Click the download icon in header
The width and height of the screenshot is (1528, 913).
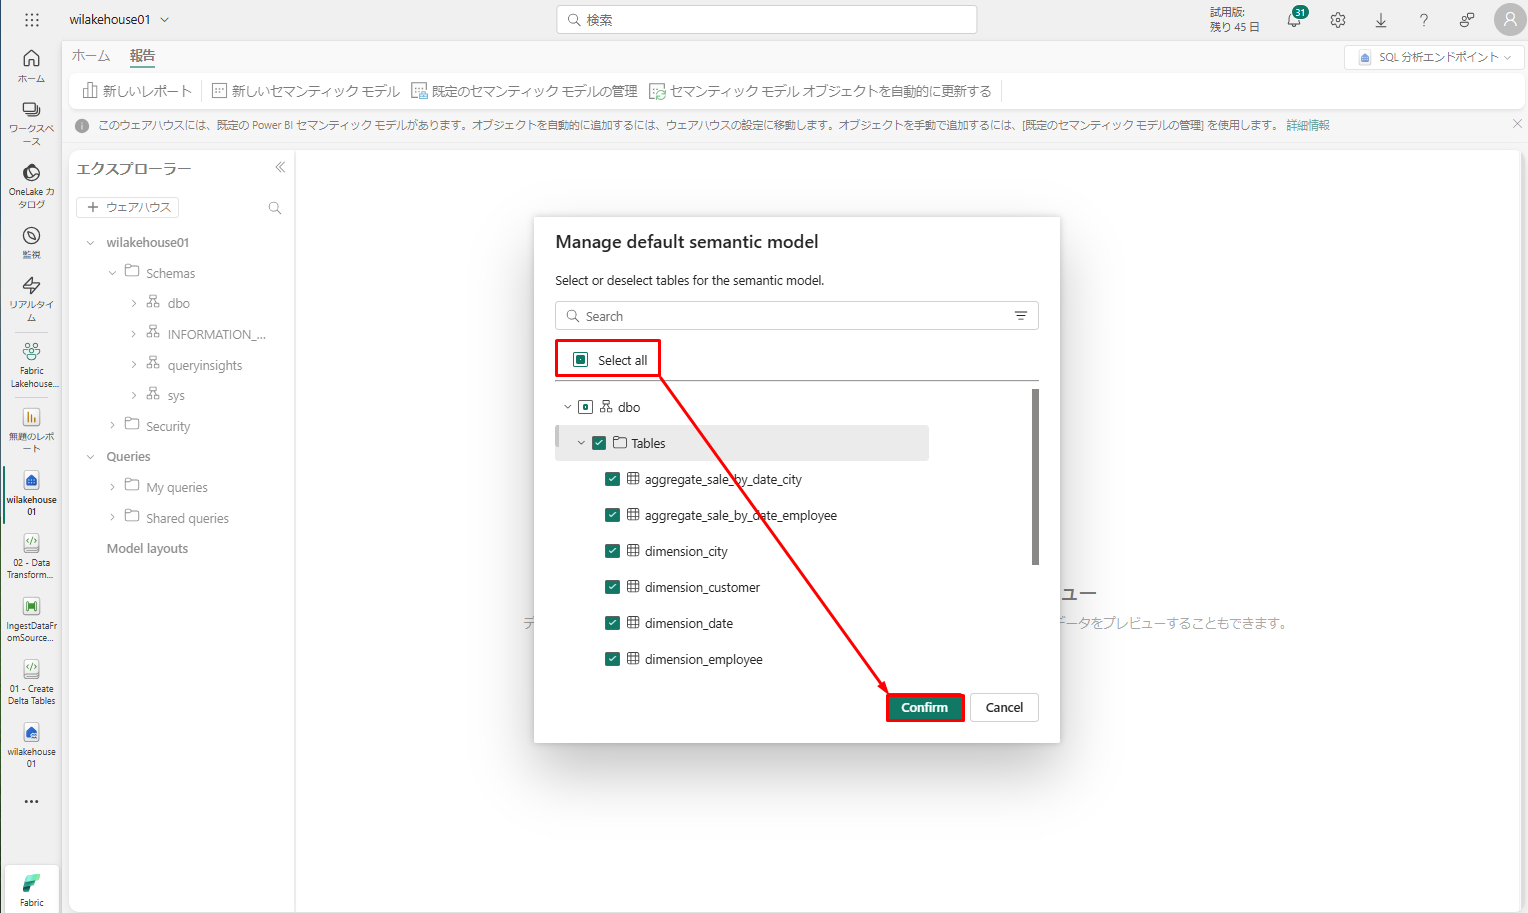(x=1381, y=20)
